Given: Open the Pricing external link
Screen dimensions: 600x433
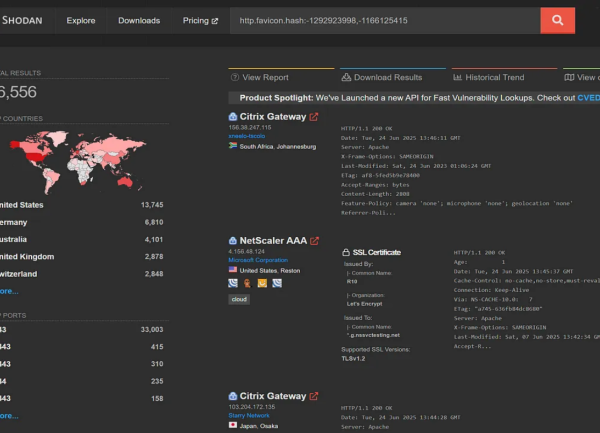Looking at the screenshot, I should click(200, 21).
